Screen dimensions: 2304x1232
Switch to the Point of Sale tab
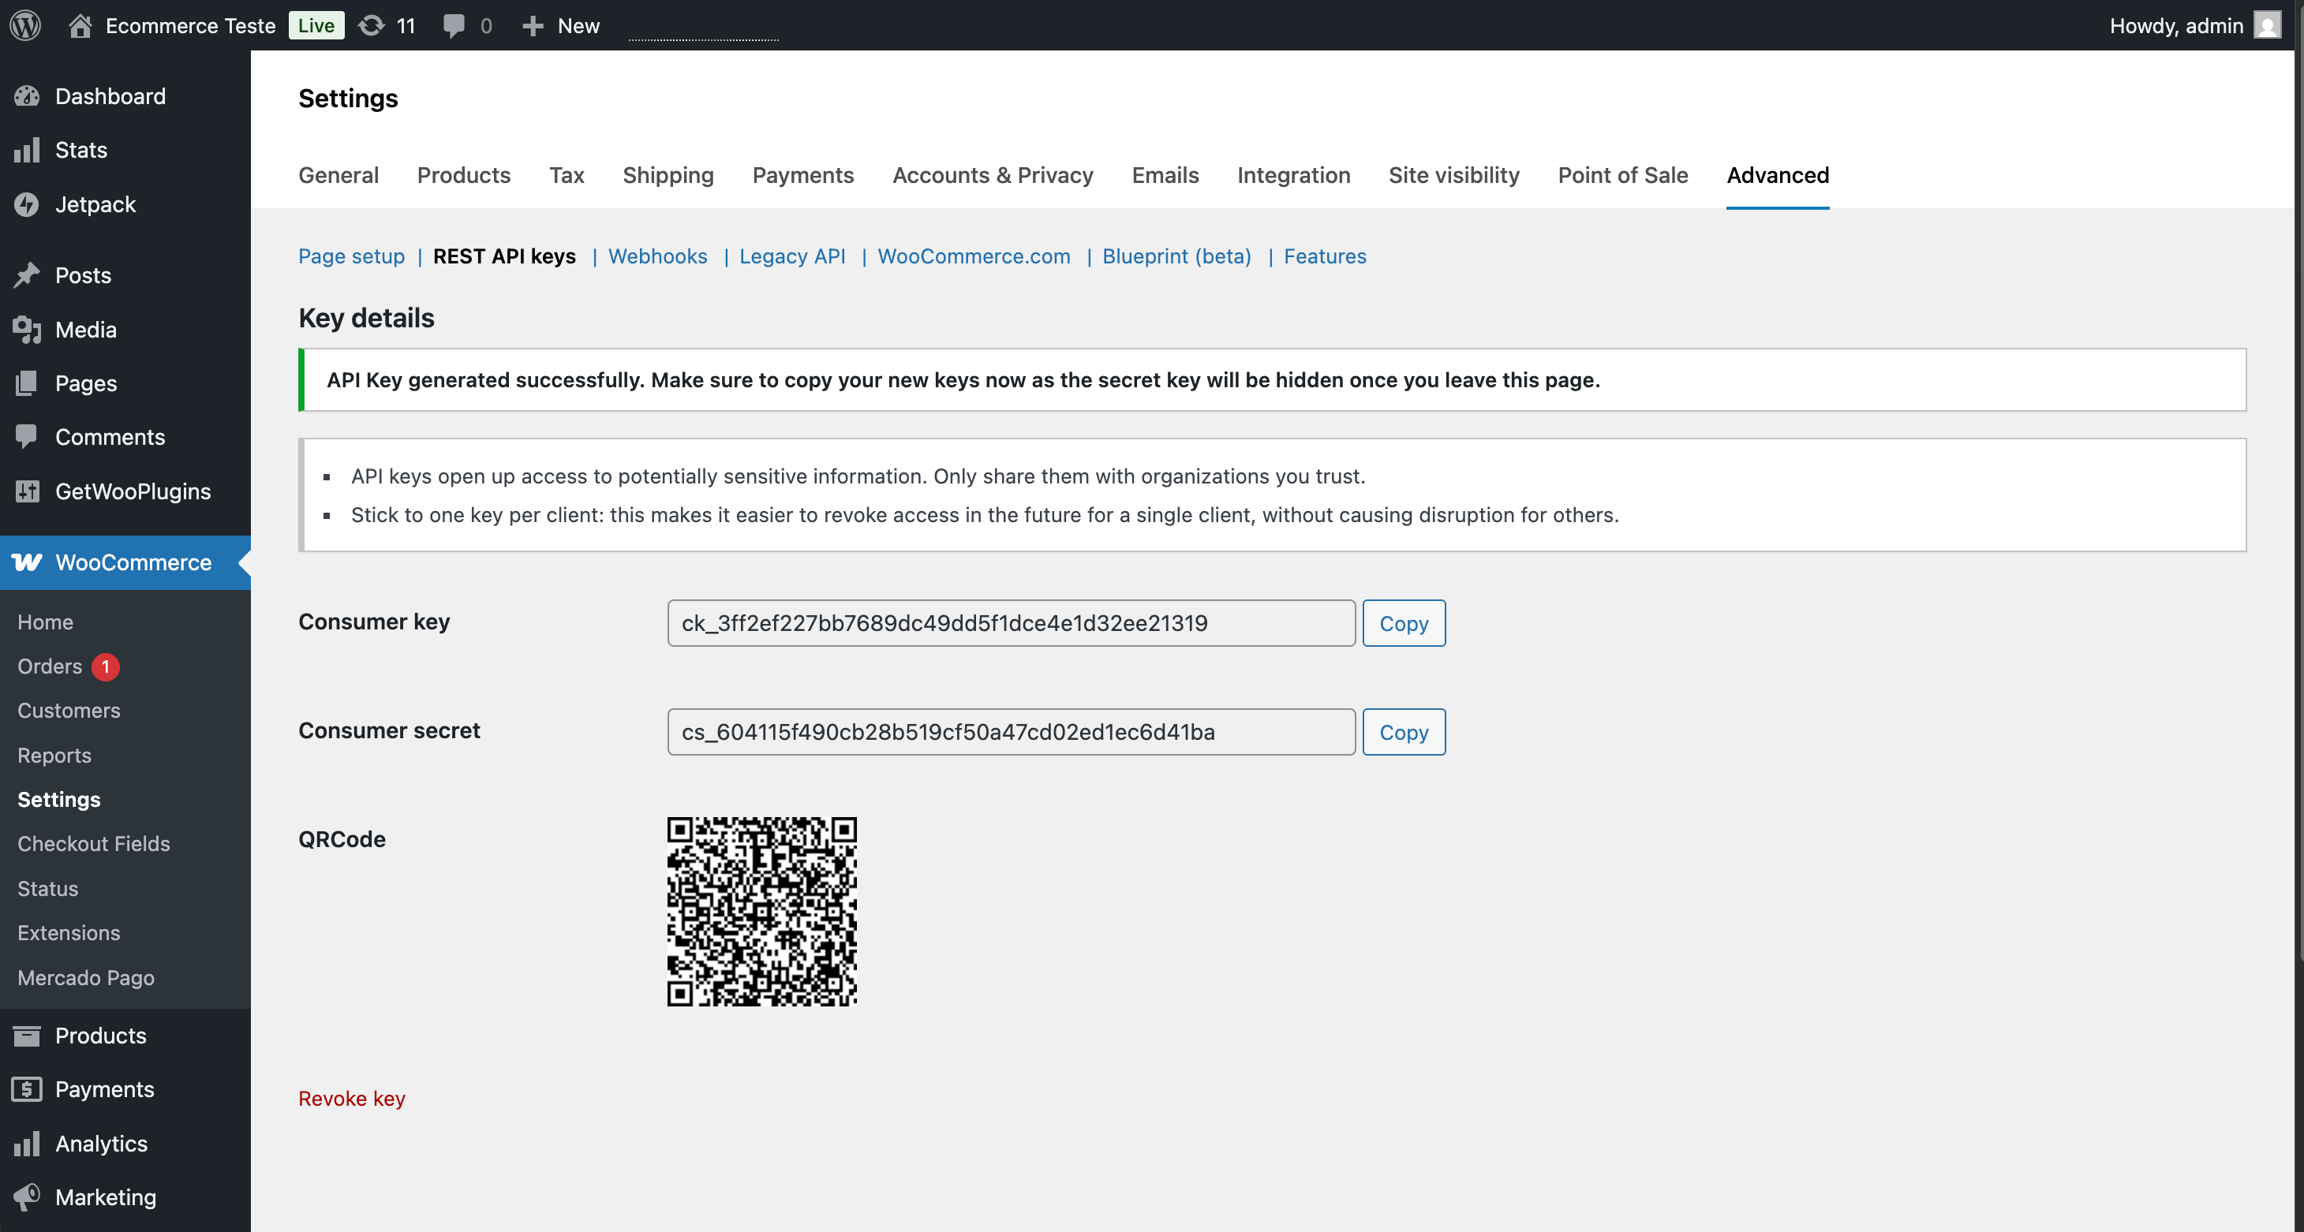click(1623, 175)
